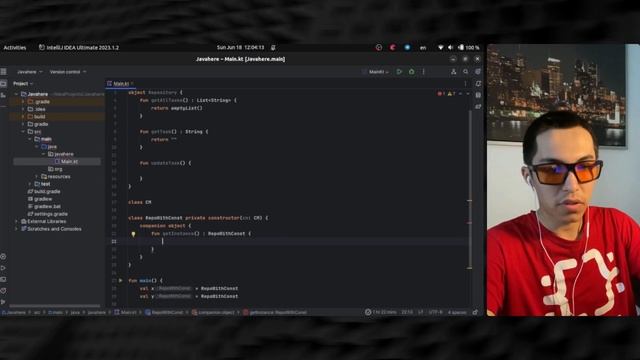
Task: Open the Database tool window icon
Action: click(x=478, y=95)
